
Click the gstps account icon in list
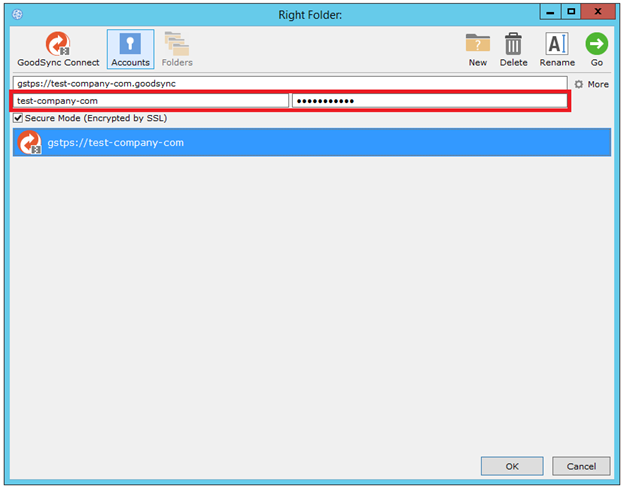coord(30,143)
